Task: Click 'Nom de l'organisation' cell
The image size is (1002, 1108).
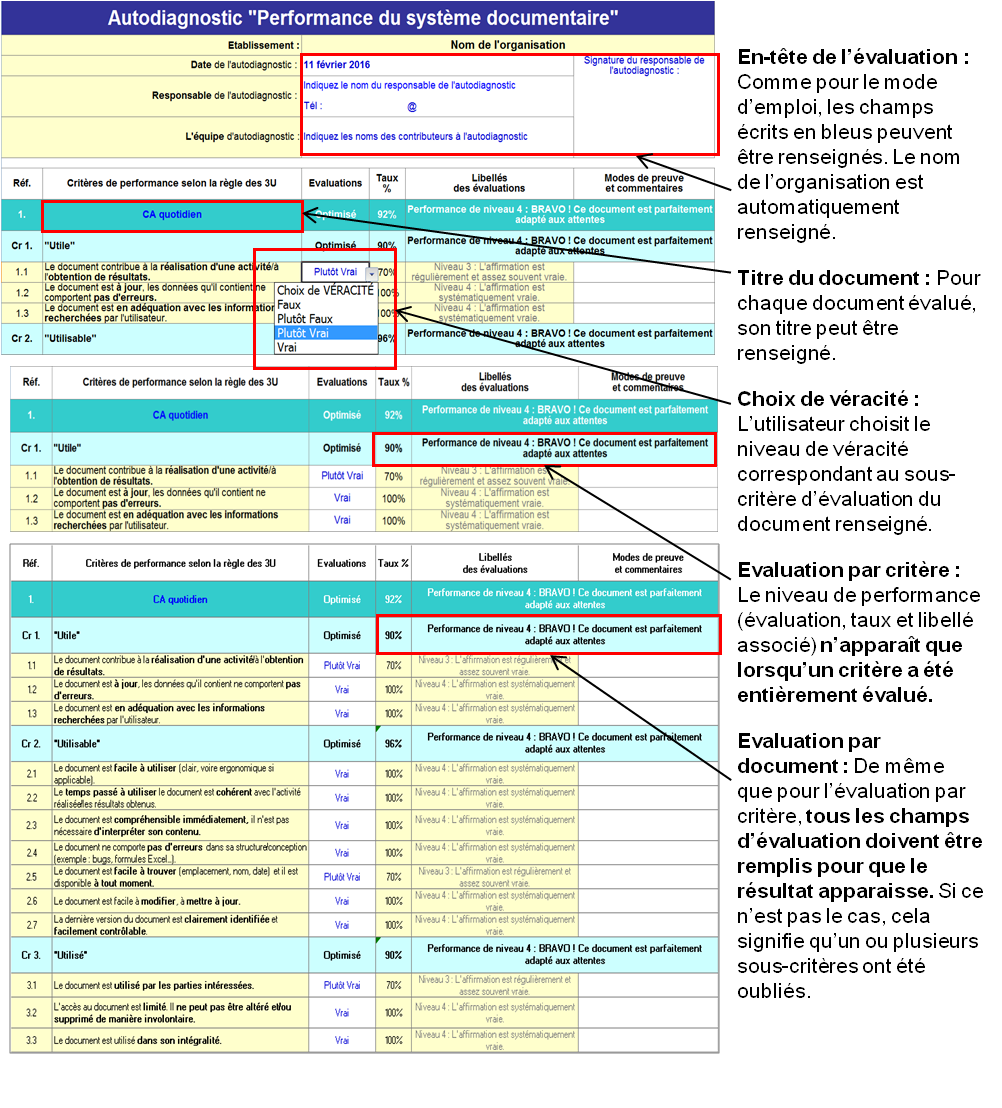Action: coord(507,45)
